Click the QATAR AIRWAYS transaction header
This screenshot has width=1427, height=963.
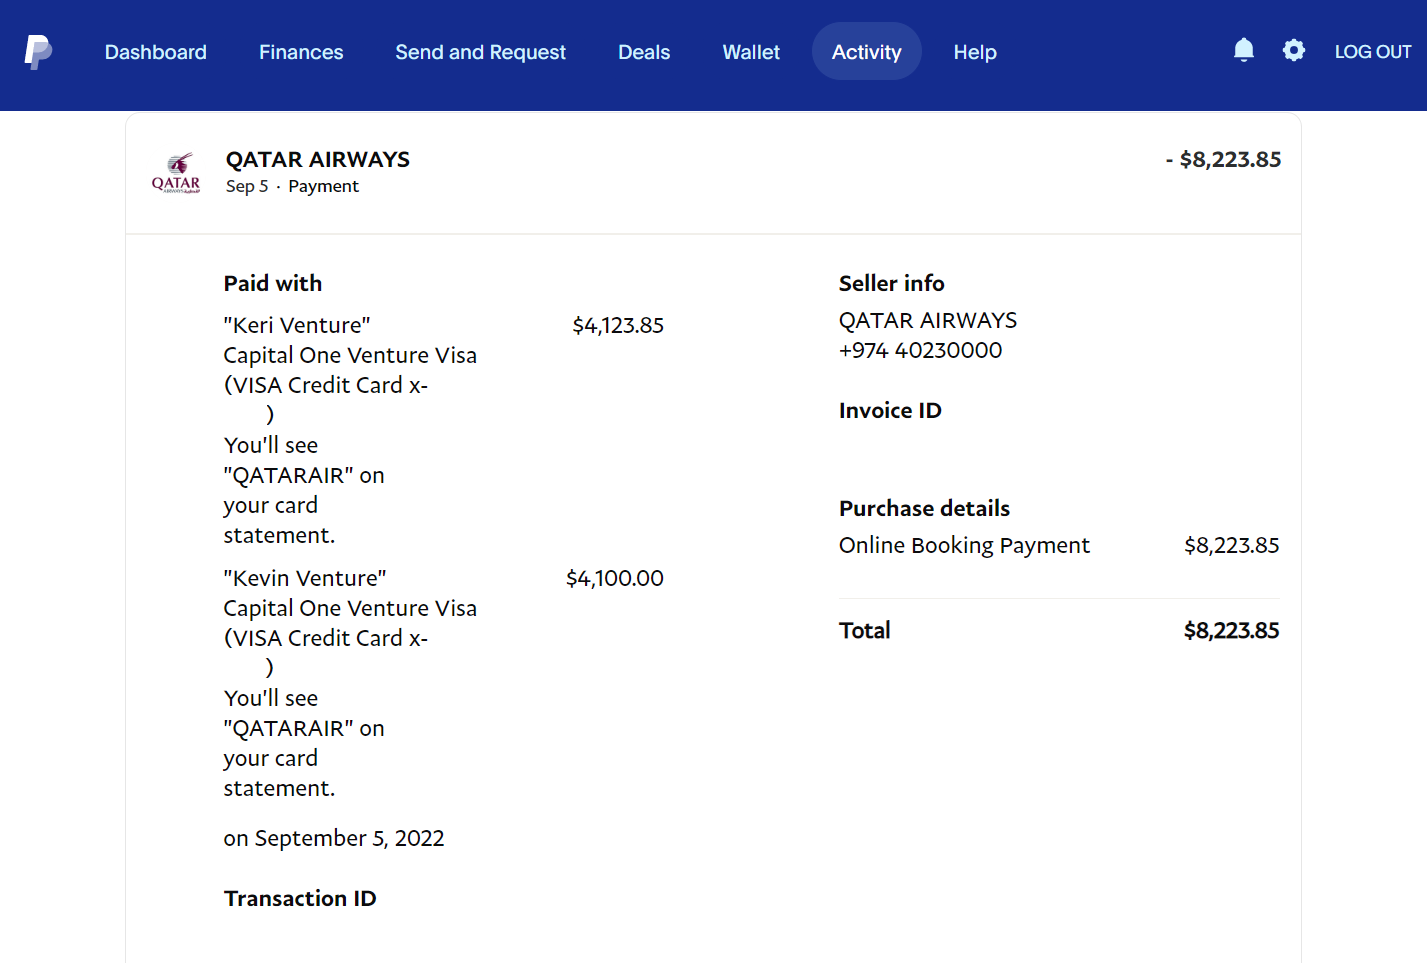click(x=317, y=159)
